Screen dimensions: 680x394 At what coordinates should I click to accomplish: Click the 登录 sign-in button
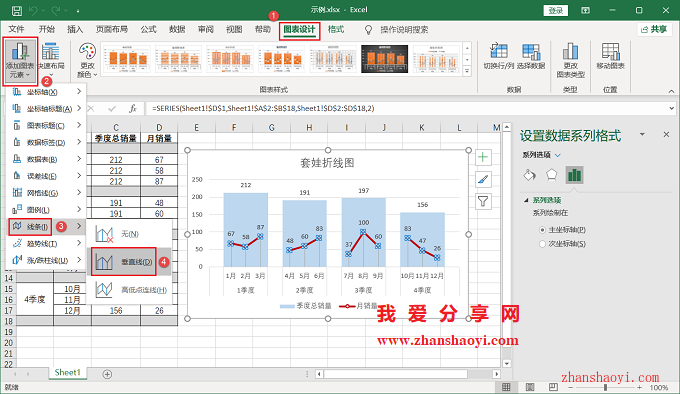tap(556, 10)
